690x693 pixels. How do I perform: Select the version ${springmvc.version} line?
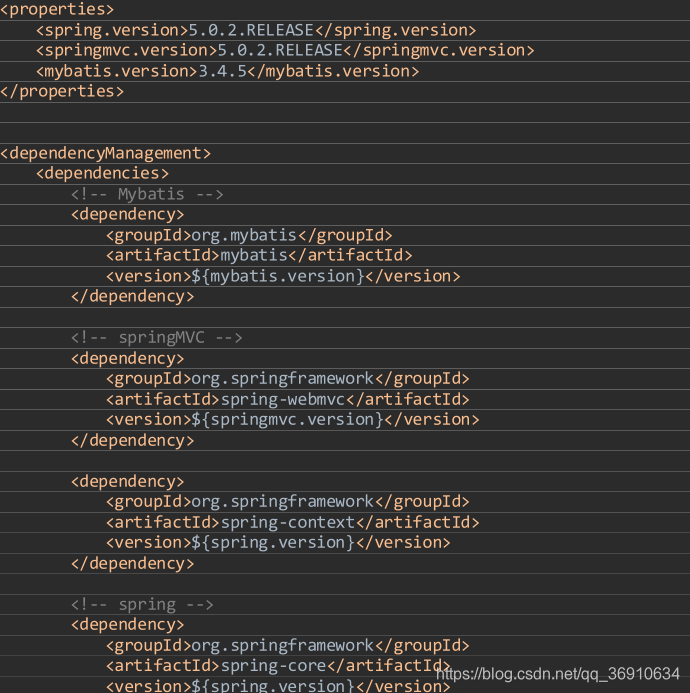point(293,419)
